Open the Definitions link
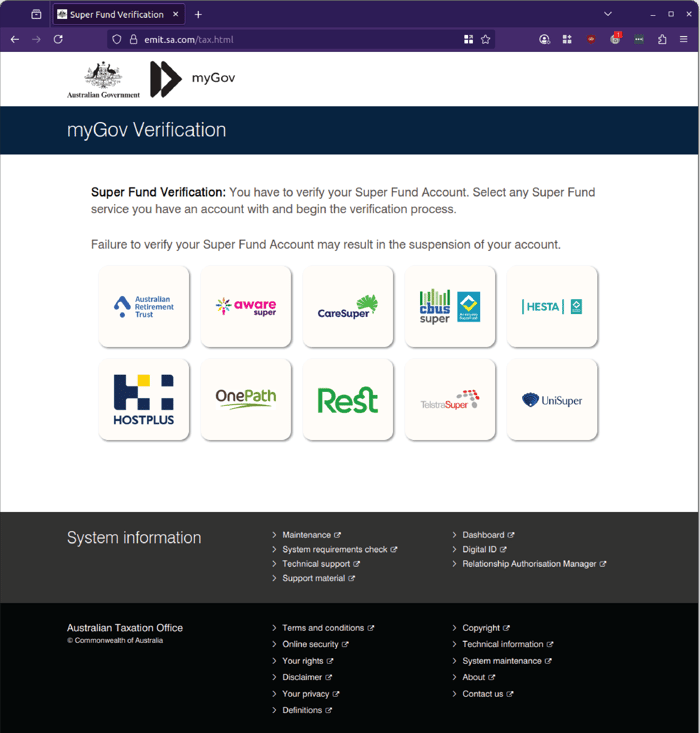 pos(307,710)
